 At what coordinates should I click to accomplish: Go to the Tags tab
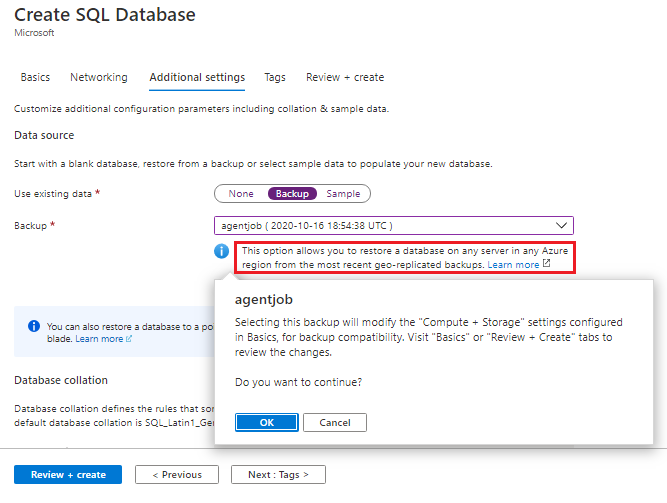tap(275, 77)
